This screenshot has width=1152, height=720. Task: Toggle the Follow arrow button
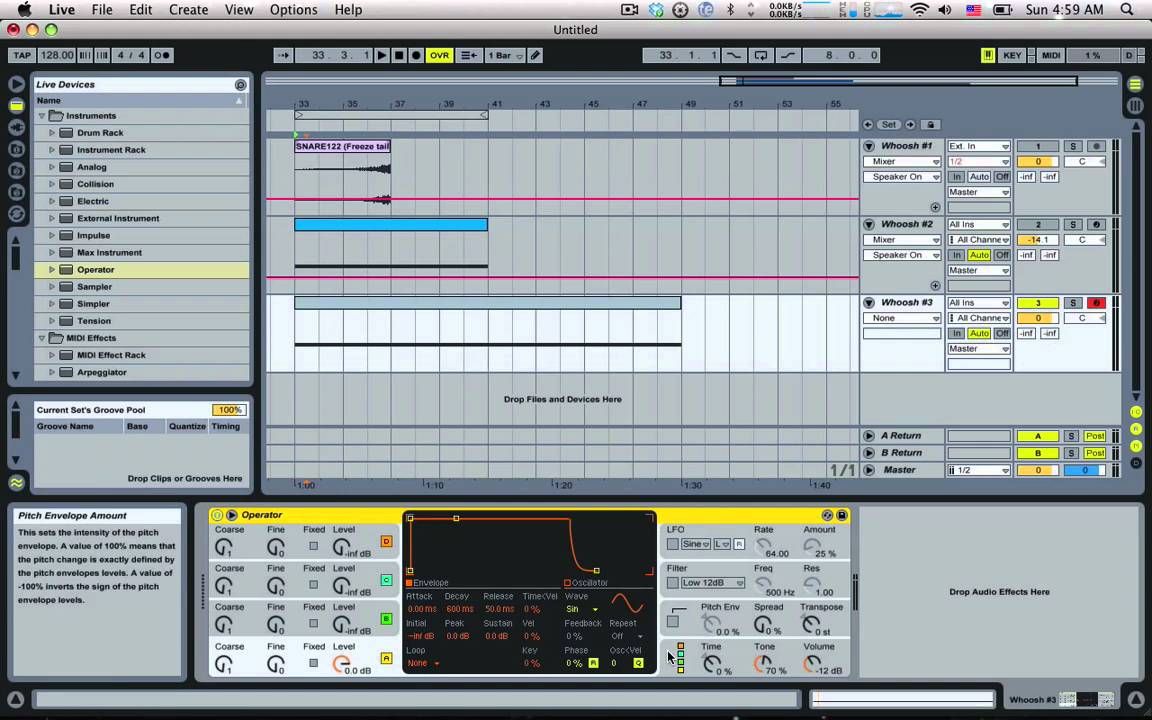tap(283, 55)
